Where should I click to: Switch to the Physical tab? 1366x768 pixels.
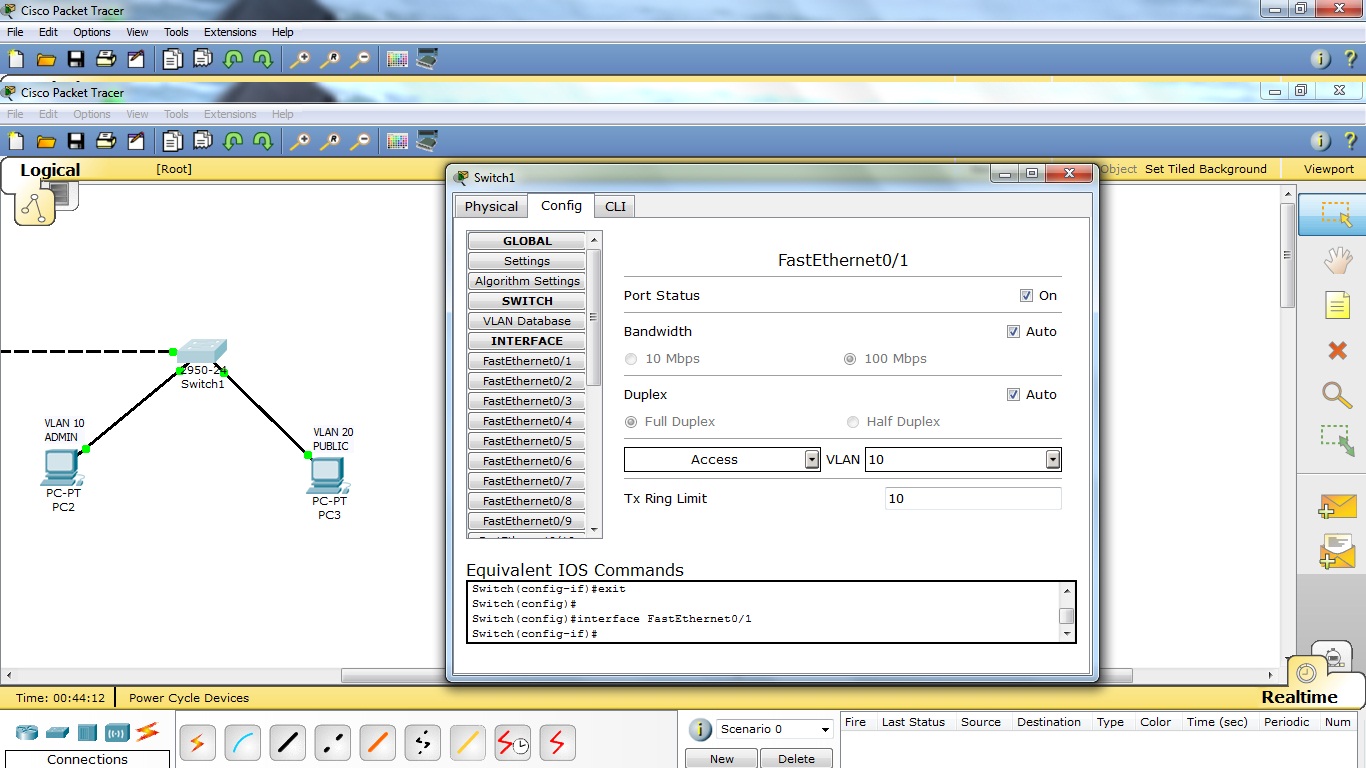click(491, 206)
